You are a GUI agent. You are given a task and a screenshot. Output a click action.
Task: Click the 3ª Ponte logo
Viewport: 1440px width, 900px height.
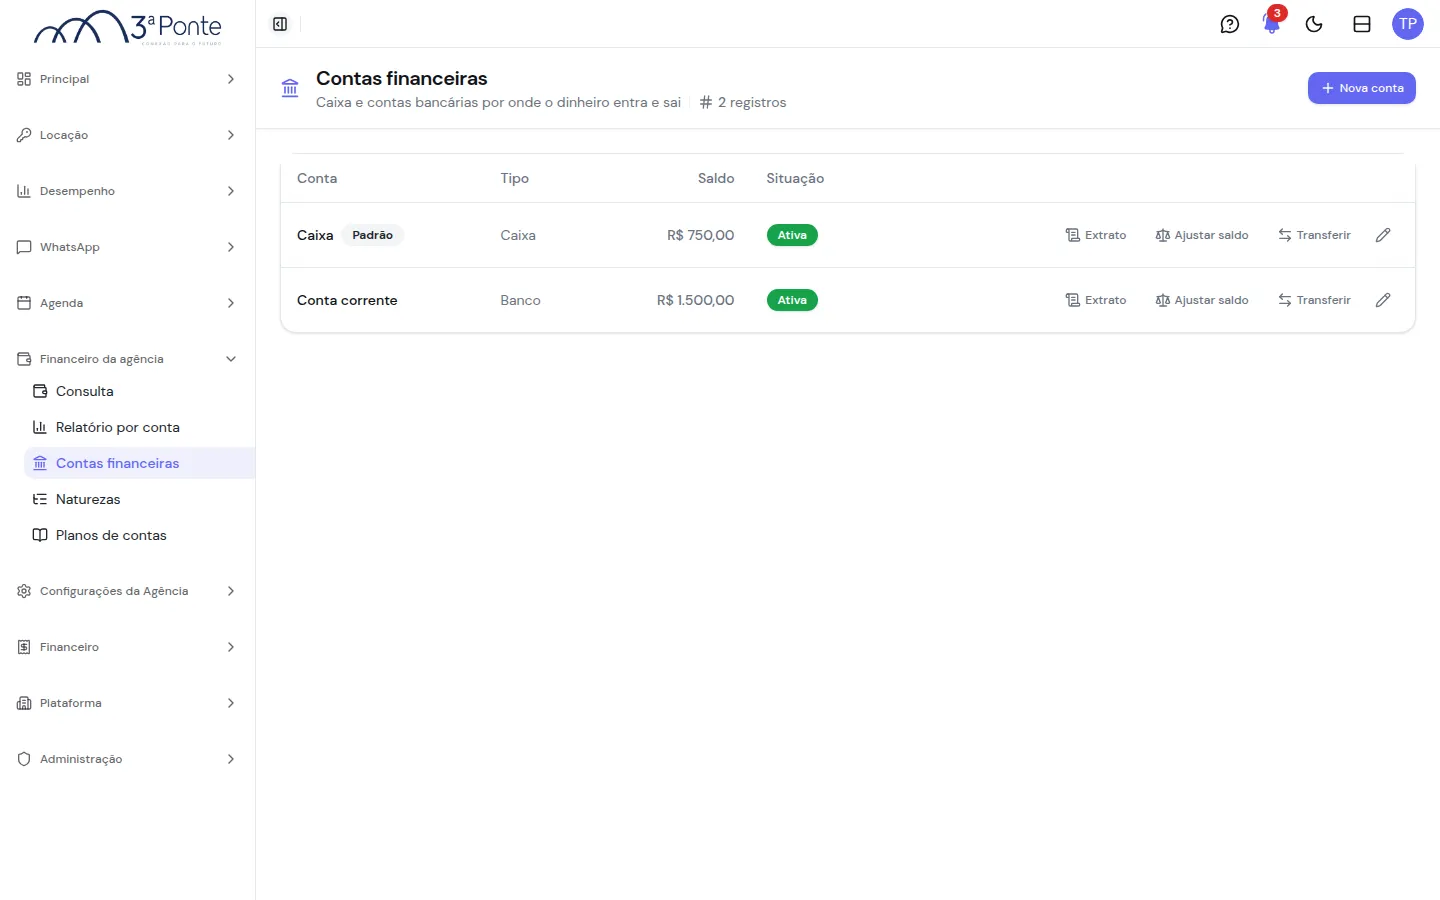click(128, 27)
